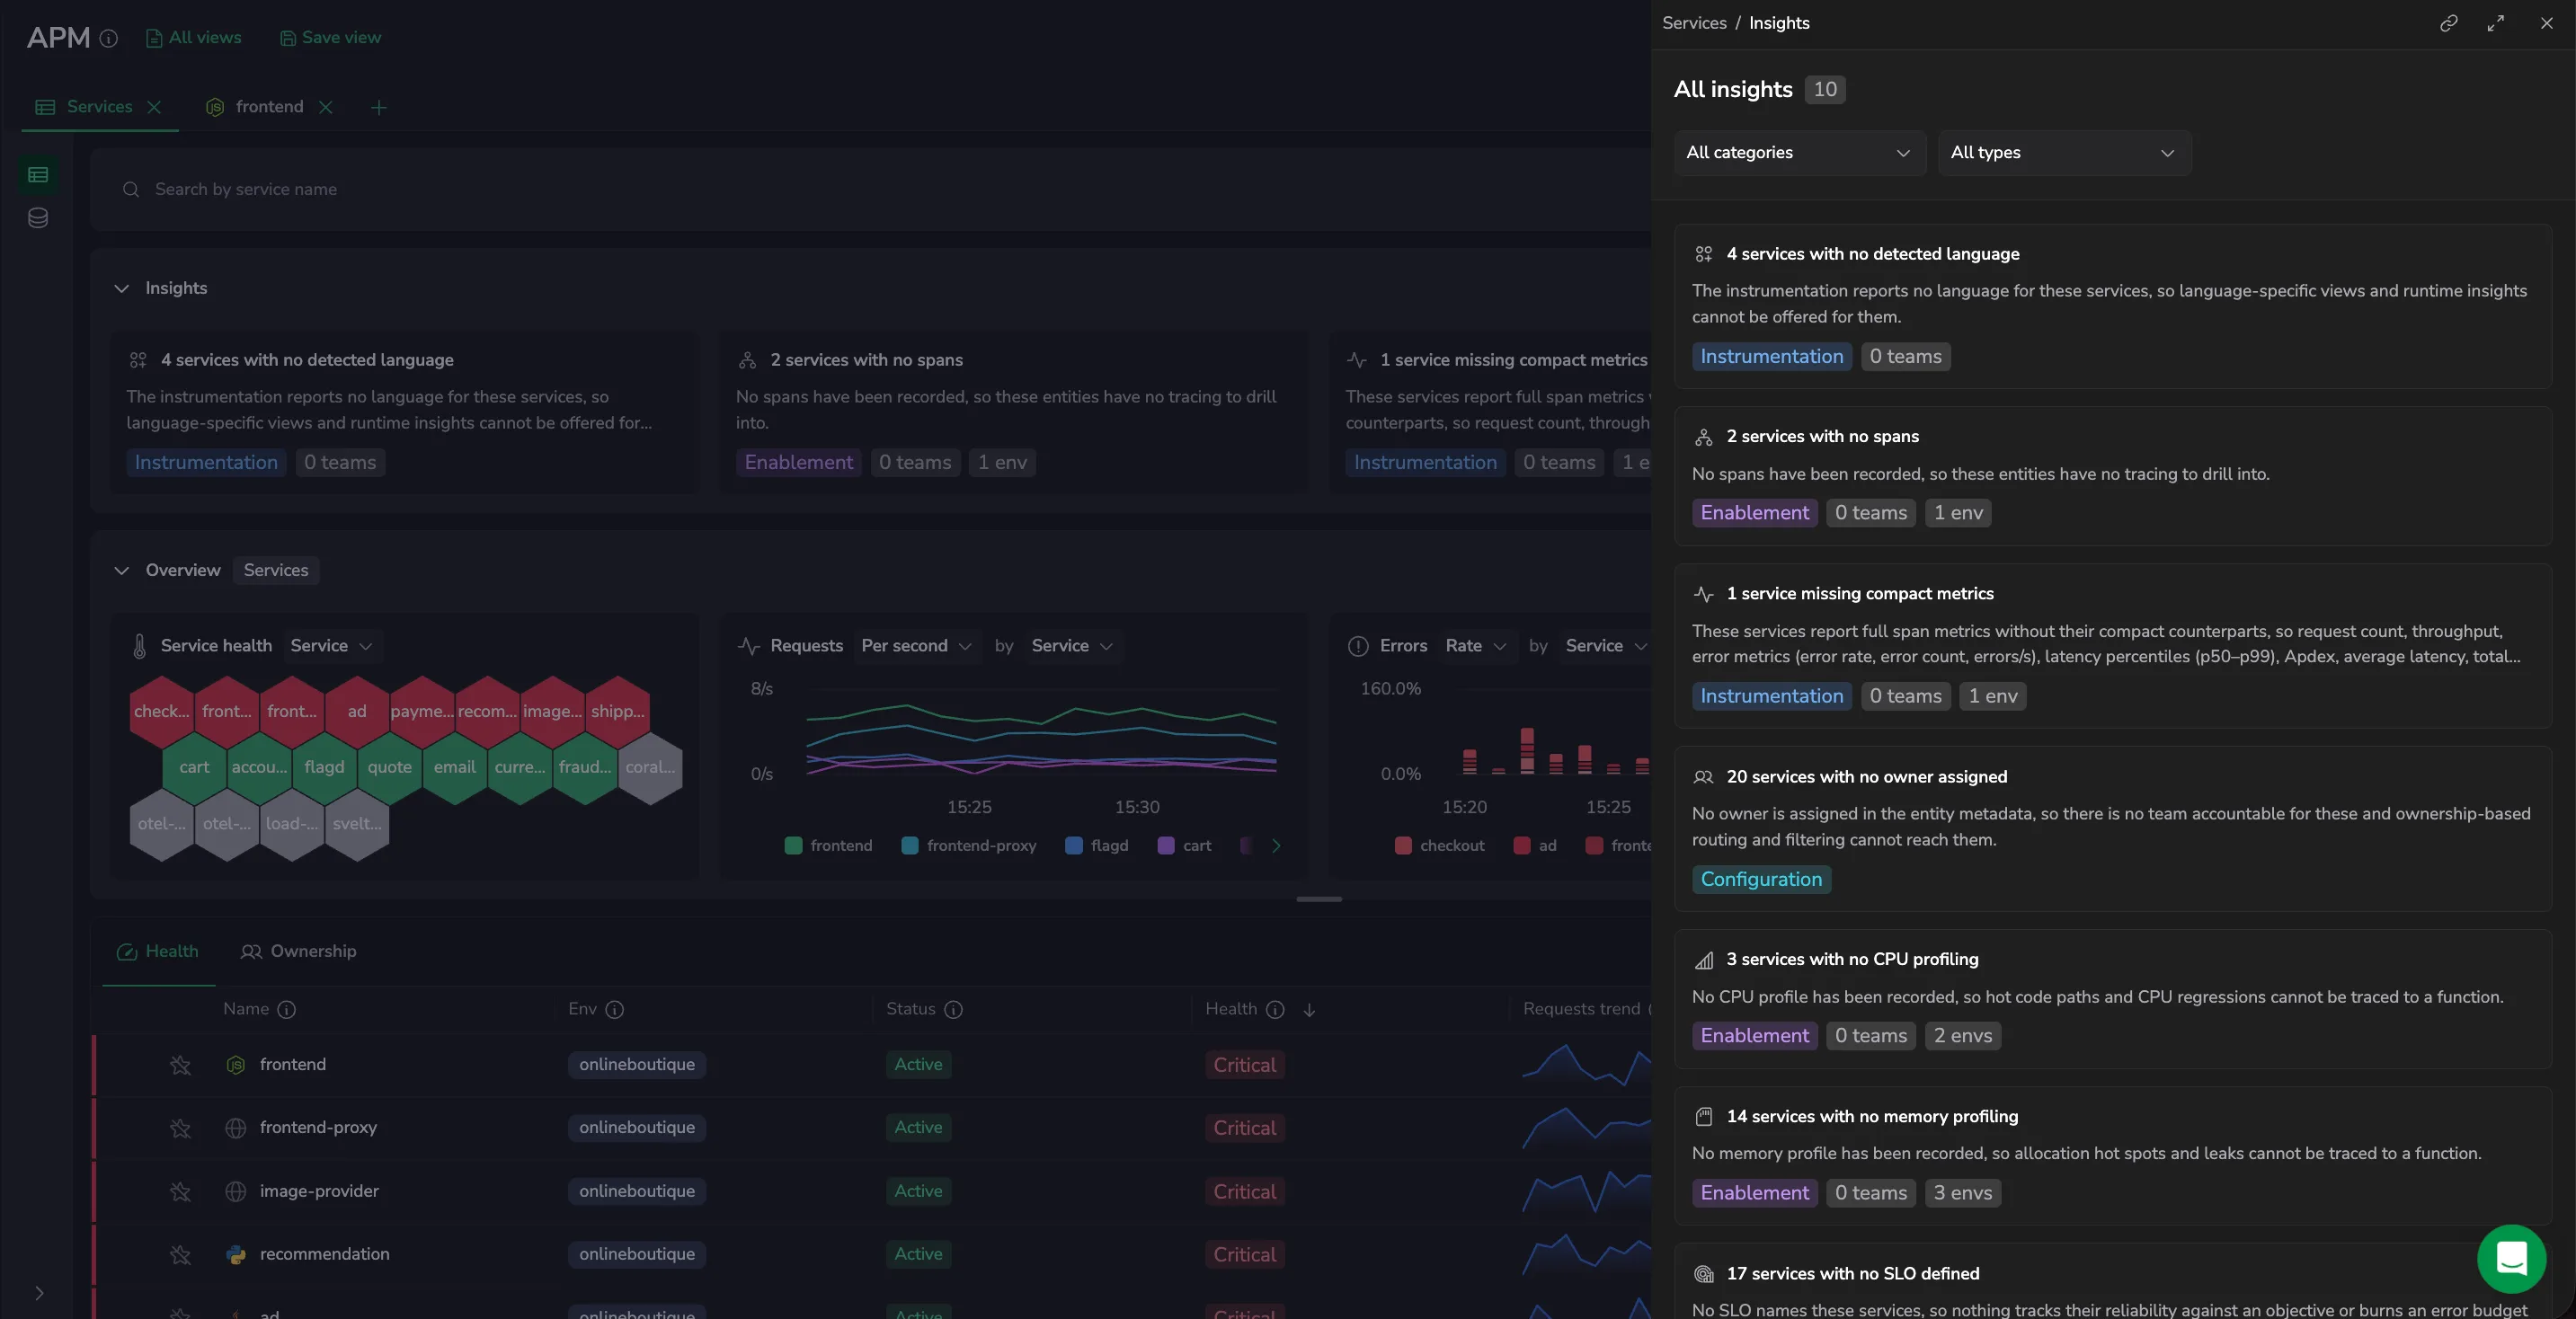Click the frontend service Node.js icon
2576x1319 pixels.
pos(235,1065)
